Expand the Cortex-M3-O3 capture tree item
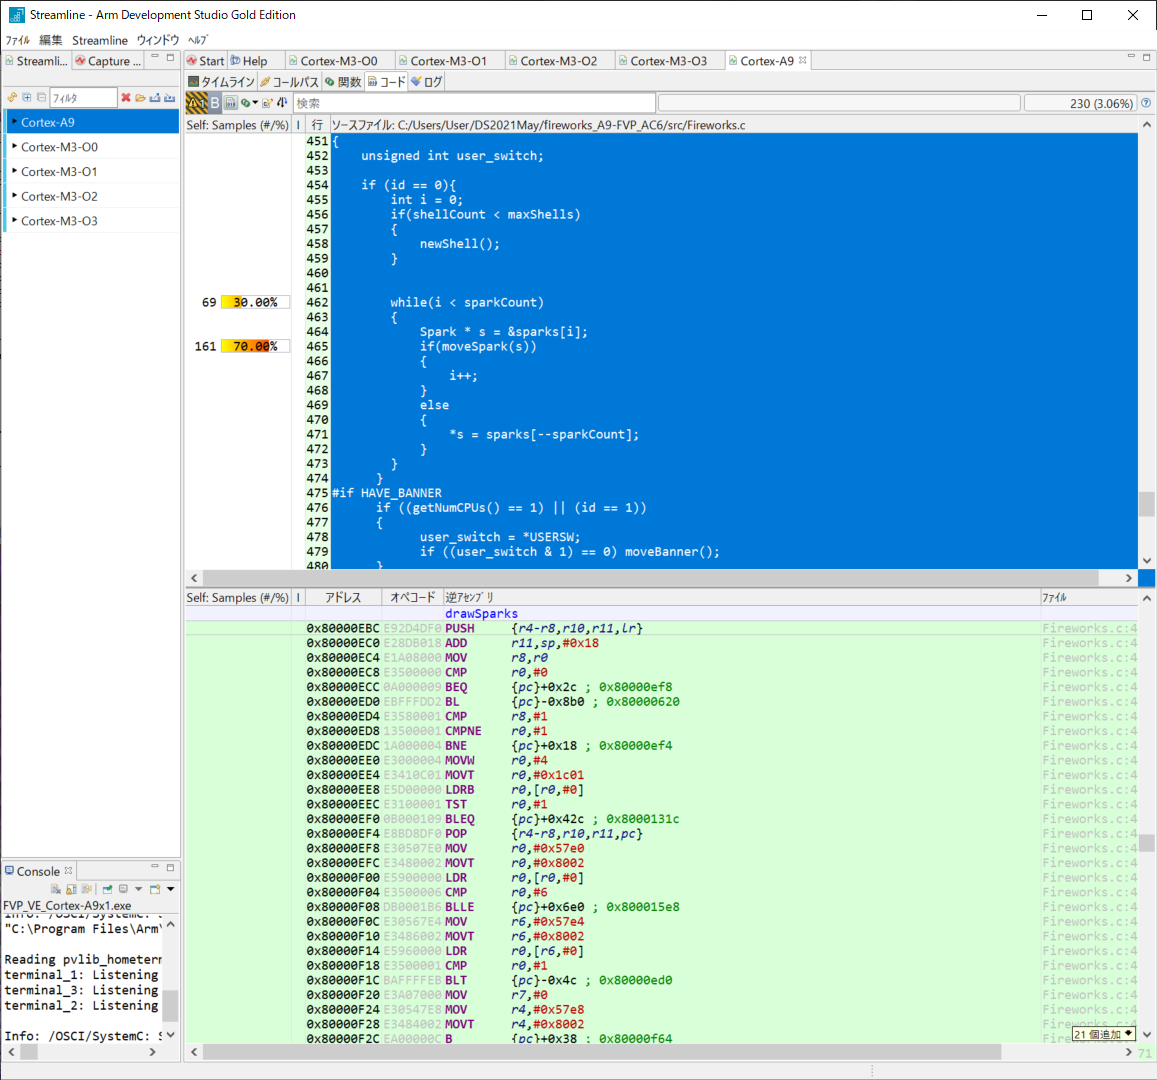Image resolution: width=1157 pixels, height=1080 pixels. [14, 221]
